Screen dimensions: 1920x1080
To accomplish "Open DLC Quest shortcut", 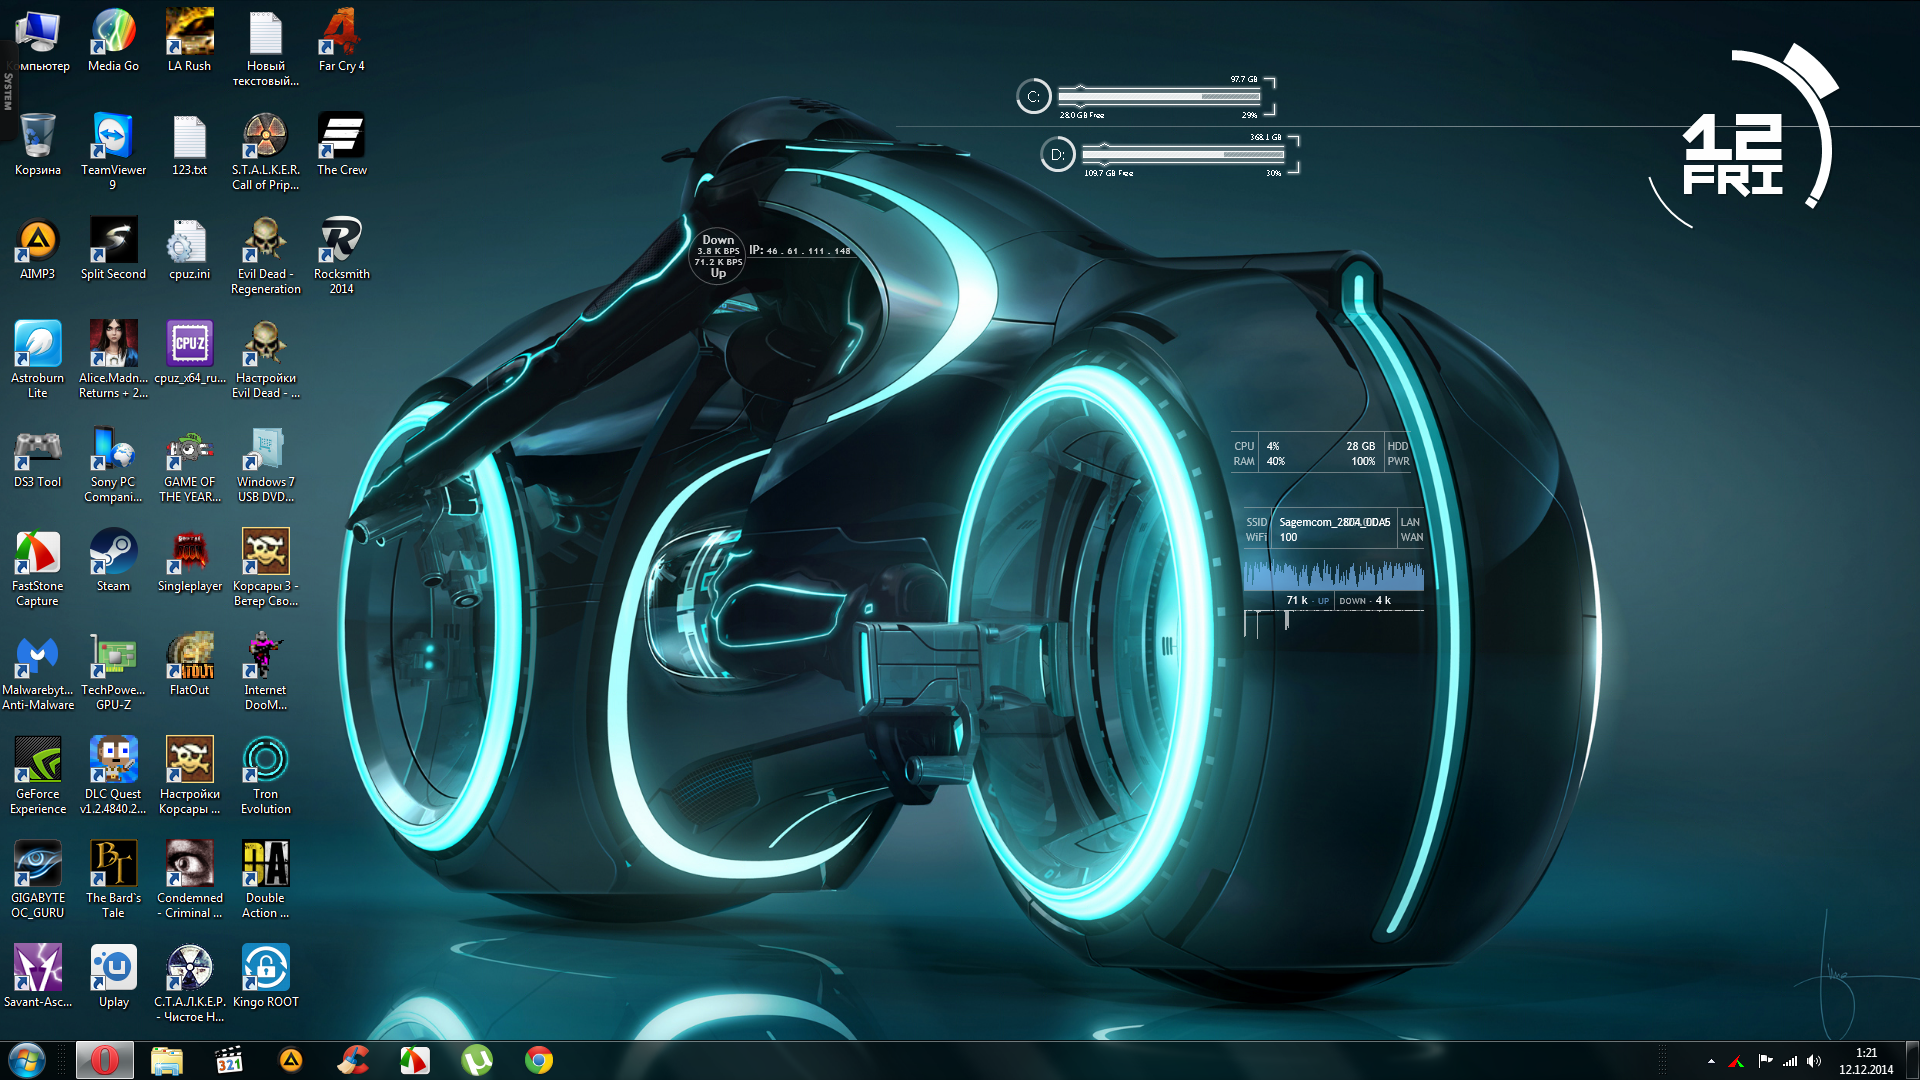I will tap(113, 777).
